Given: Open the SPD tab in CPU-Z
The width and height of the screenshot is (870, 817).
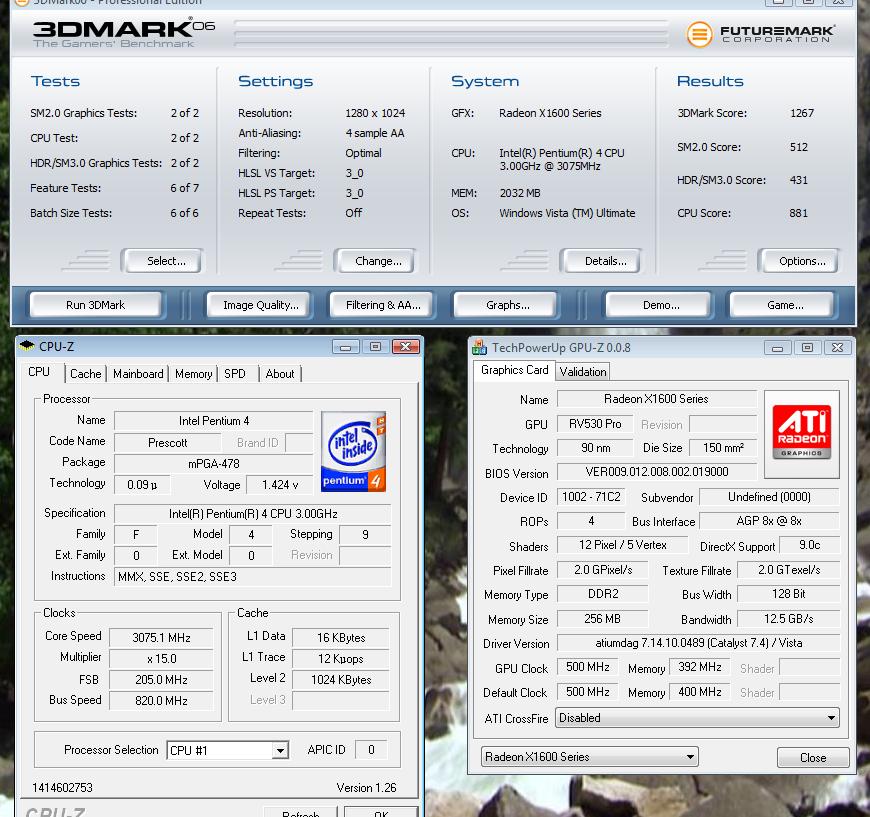Looking at the screenshot, I should tap(235, 374).
